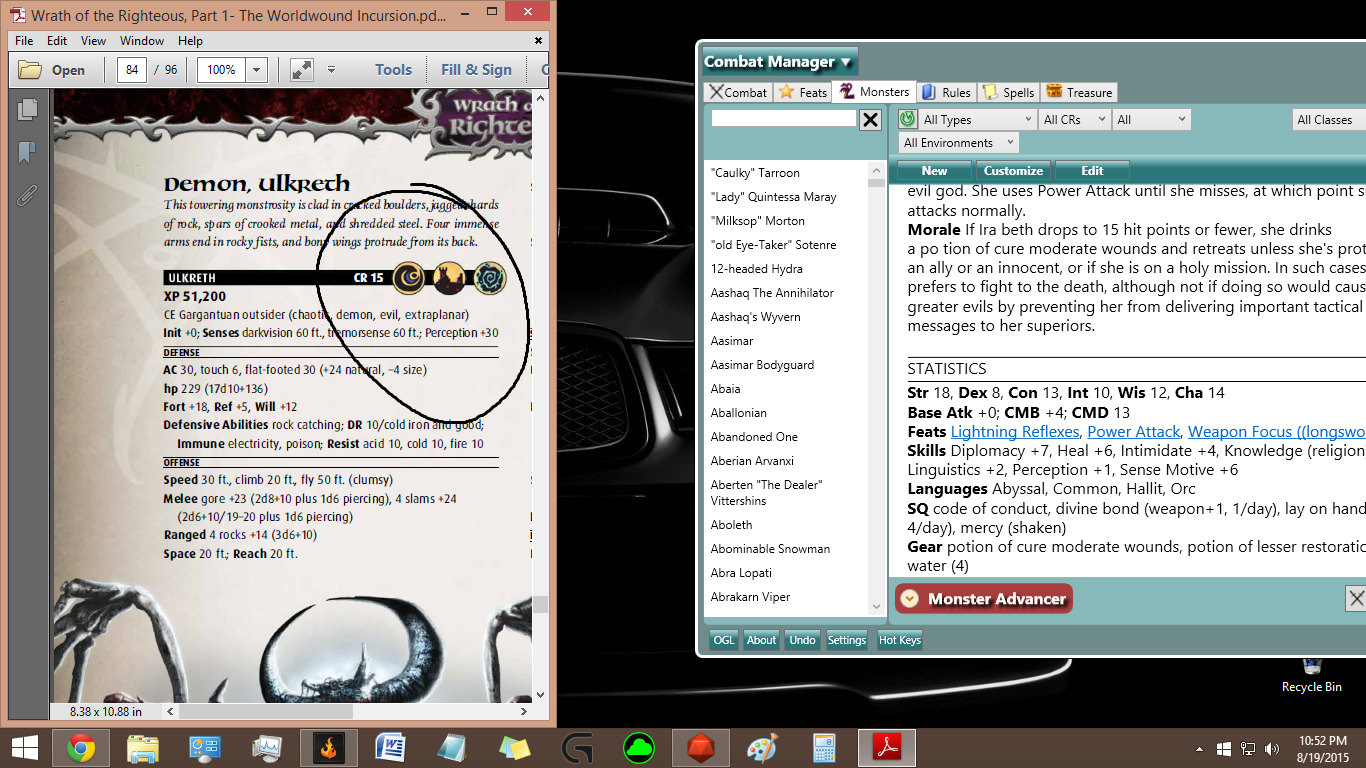Click the Customize button

tap(1013, 170)
